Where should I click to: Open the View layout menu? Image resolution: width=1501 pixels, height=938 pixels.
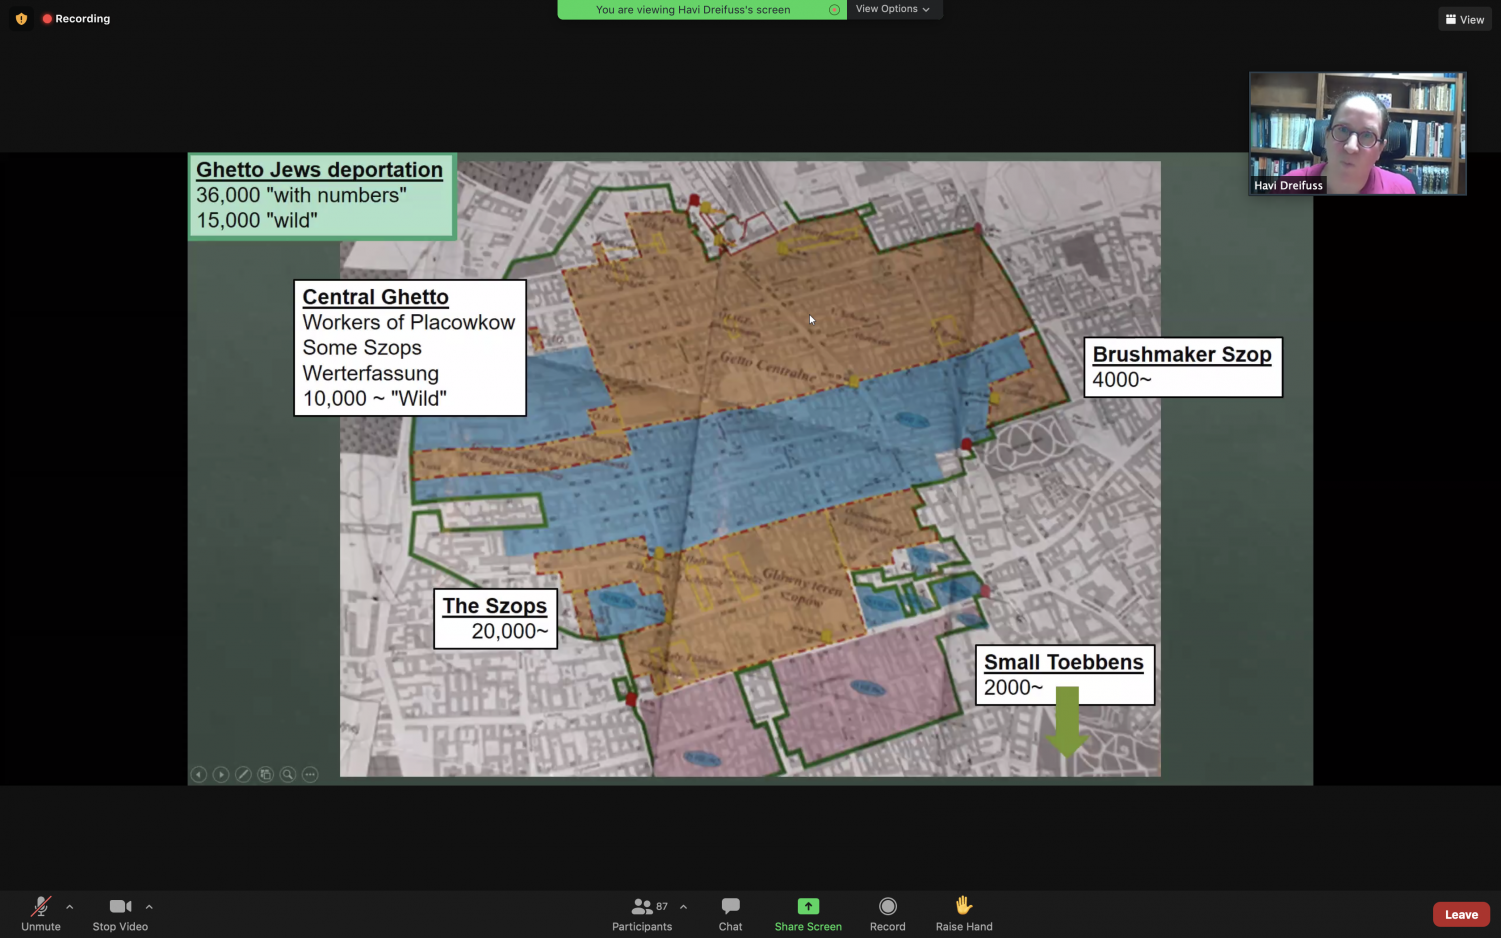[1464, 19]
